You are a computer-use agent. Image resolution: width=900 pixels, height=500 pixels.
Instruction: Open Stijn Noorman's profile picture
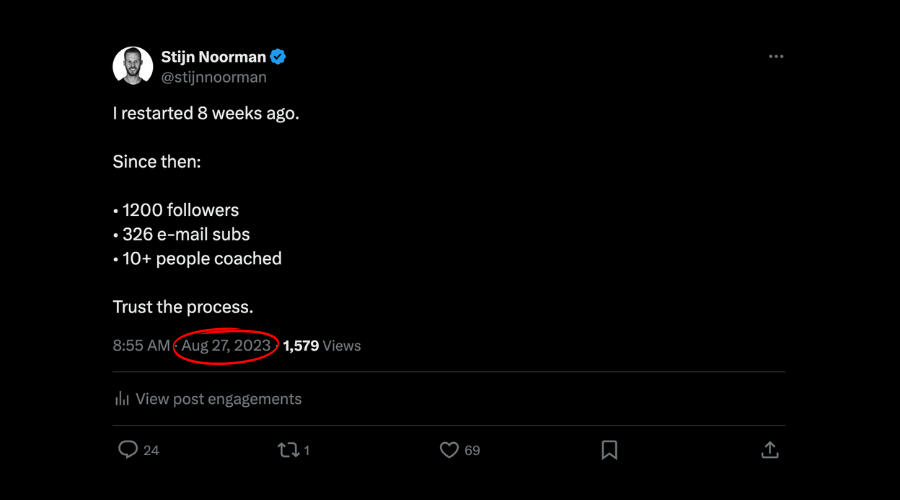pyautogui.click(x=132, y=66)
